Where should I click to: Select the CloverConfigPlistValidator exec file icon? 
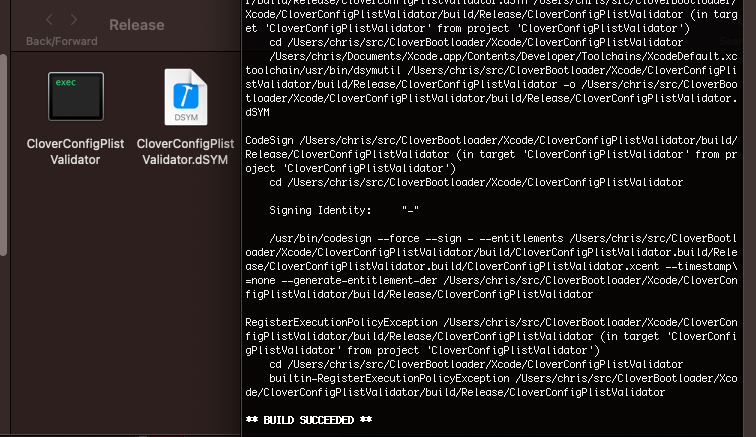tap(76, 96)
